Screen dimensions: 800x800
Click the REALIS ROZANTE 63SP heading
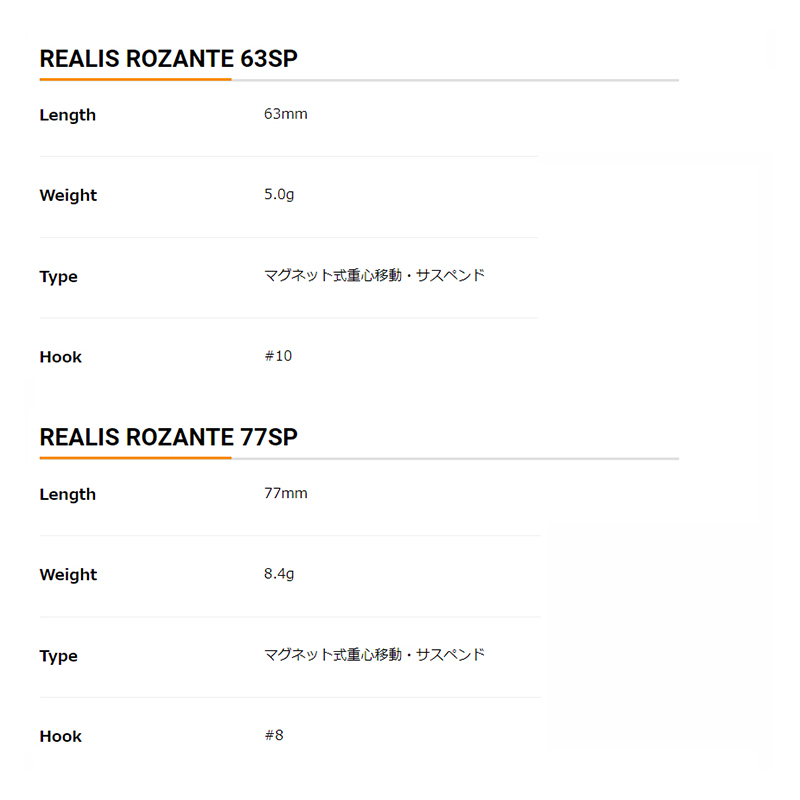168,59
